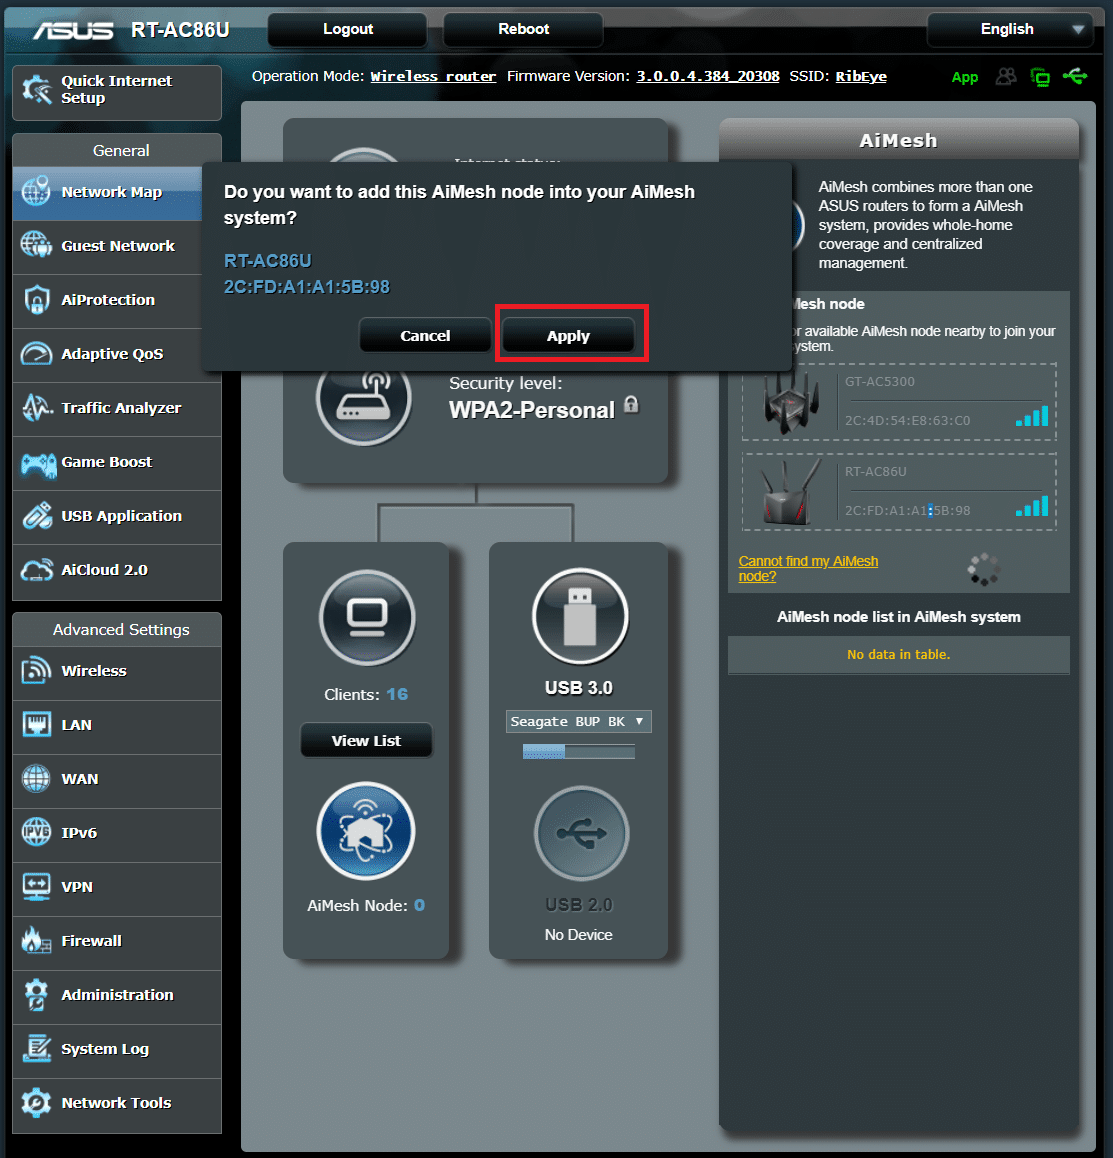Click Cancel in the AiMesh dialog
This screenshot has width=1113, height=1158.
pos(425,336)
